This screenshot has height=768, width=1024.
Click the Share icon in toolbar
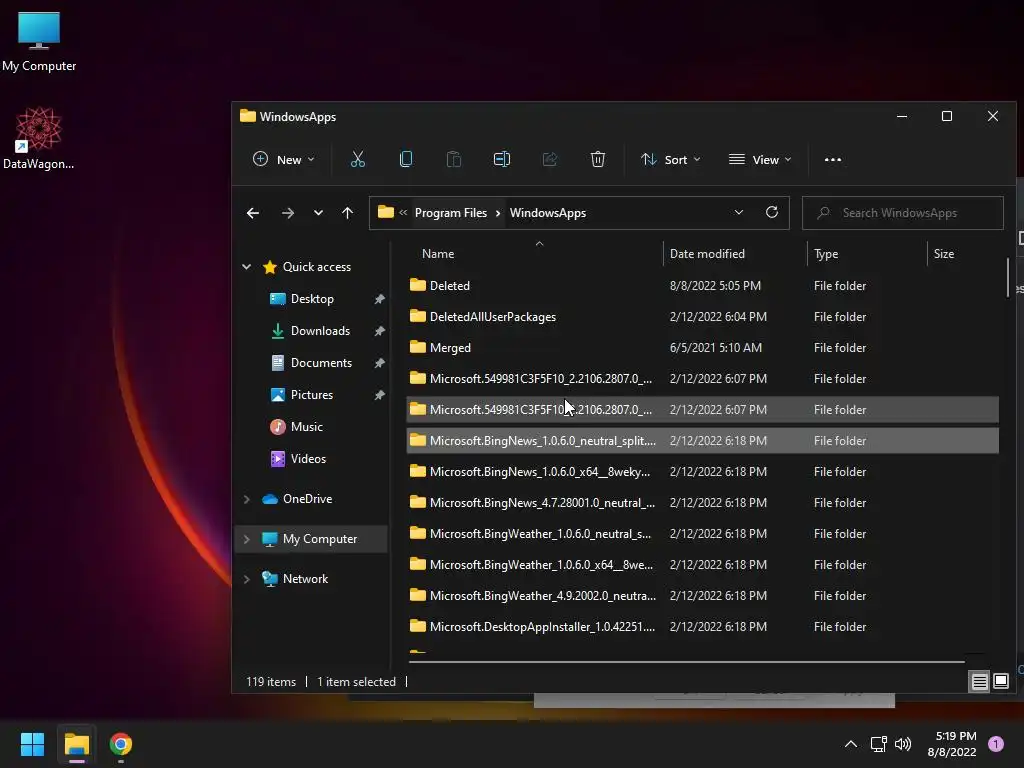click(x=550, y=159)
